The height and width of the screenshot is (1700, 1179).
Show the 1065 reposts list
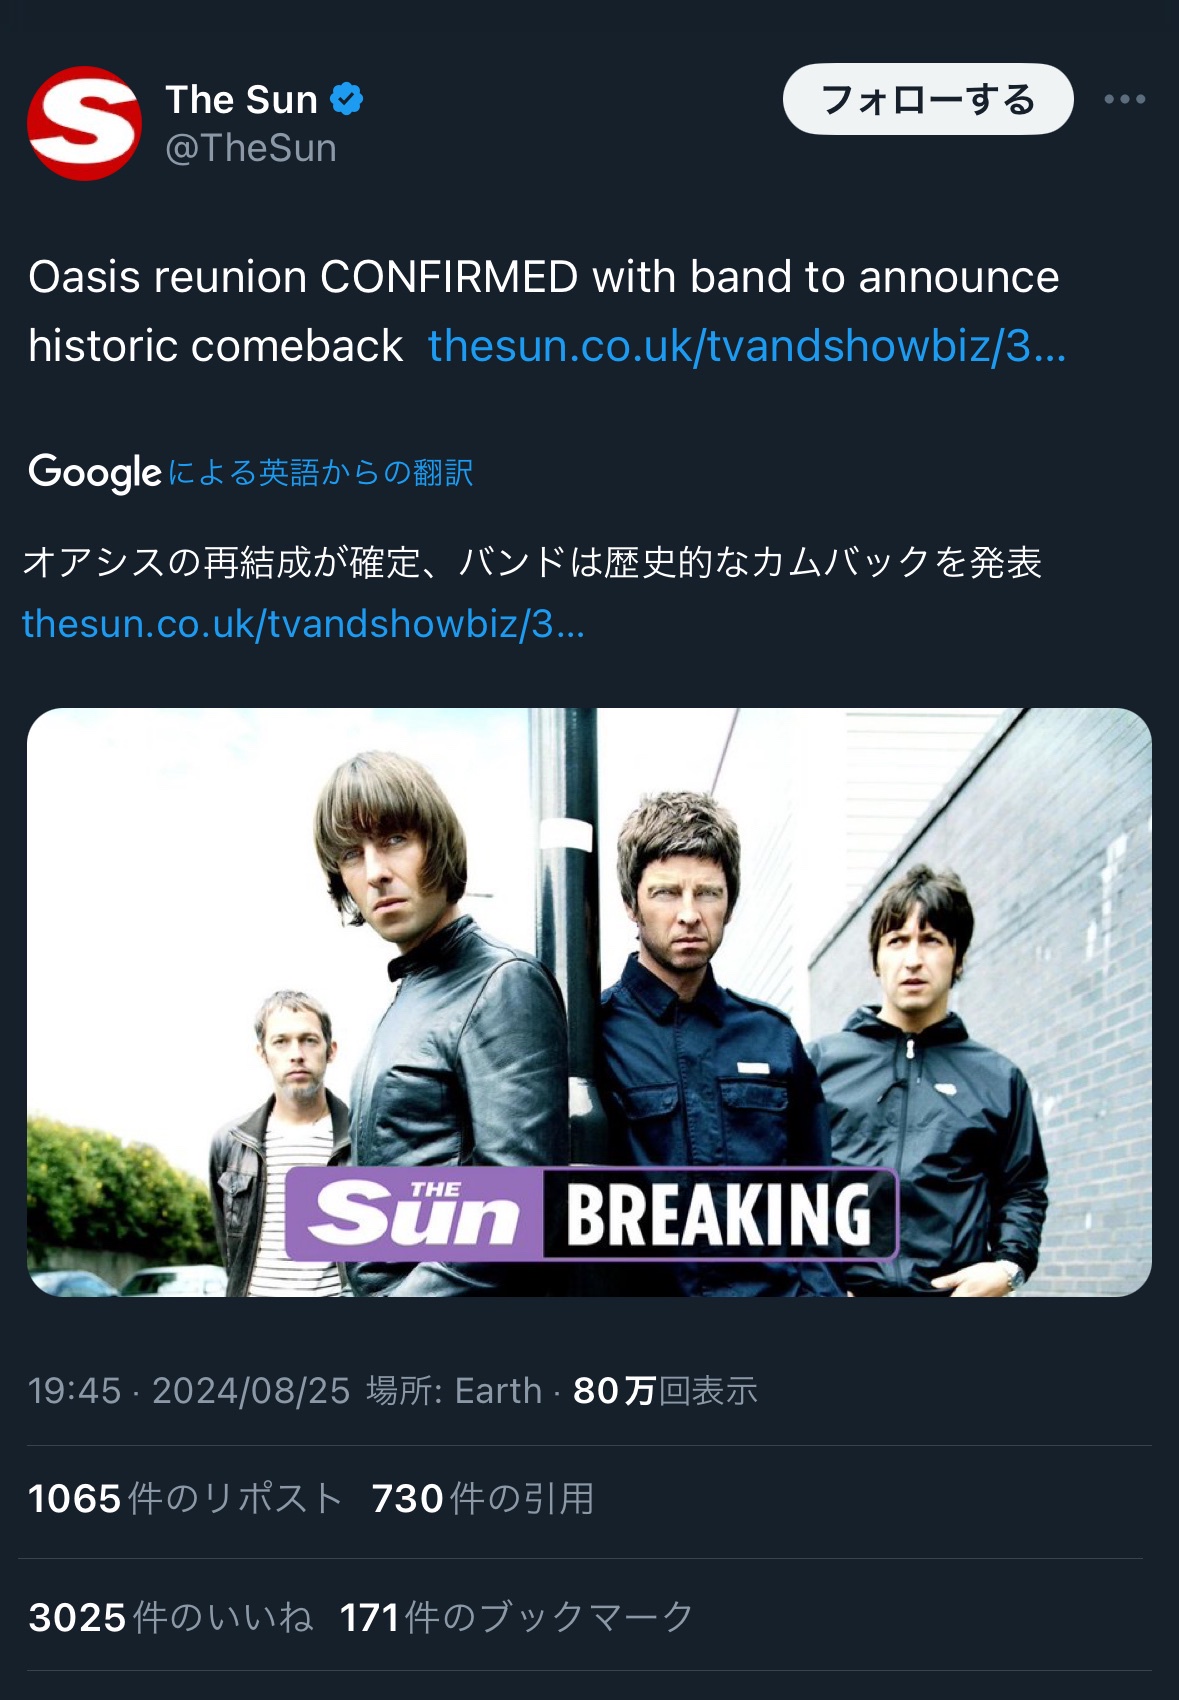click(x=185, y=1499)
